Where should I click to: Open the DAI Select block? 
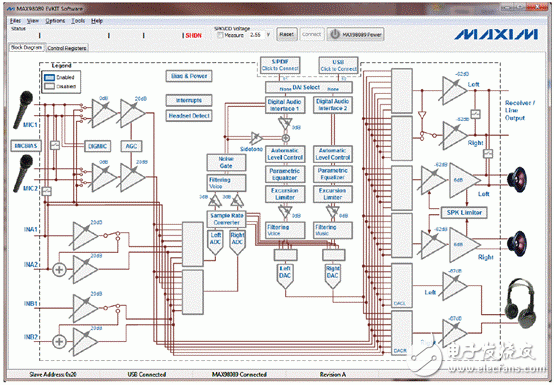click(309, 88)
